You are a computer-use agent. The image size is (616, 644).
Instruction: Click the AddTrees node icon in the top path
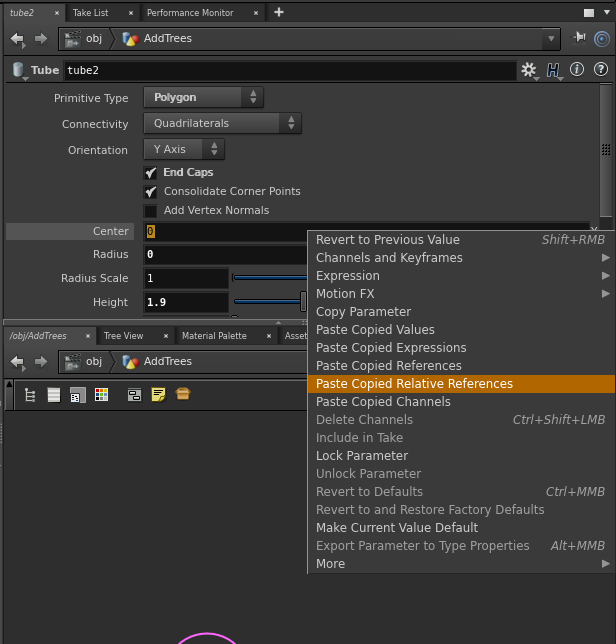[131, 39]
